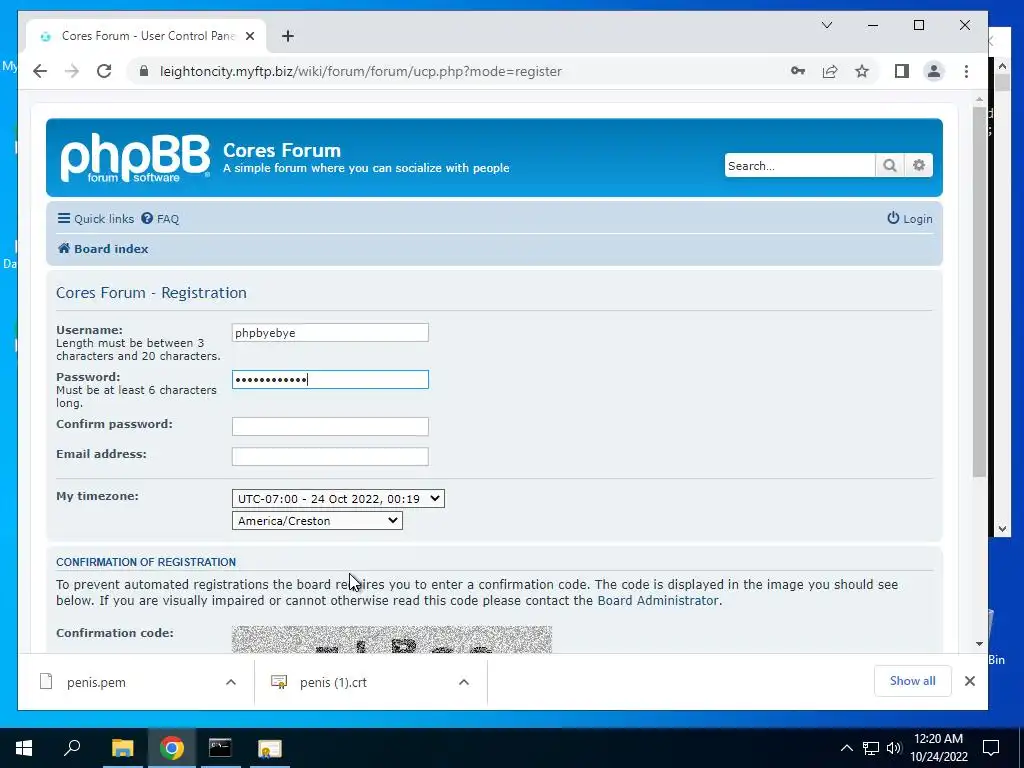Click the Username field

330,332
